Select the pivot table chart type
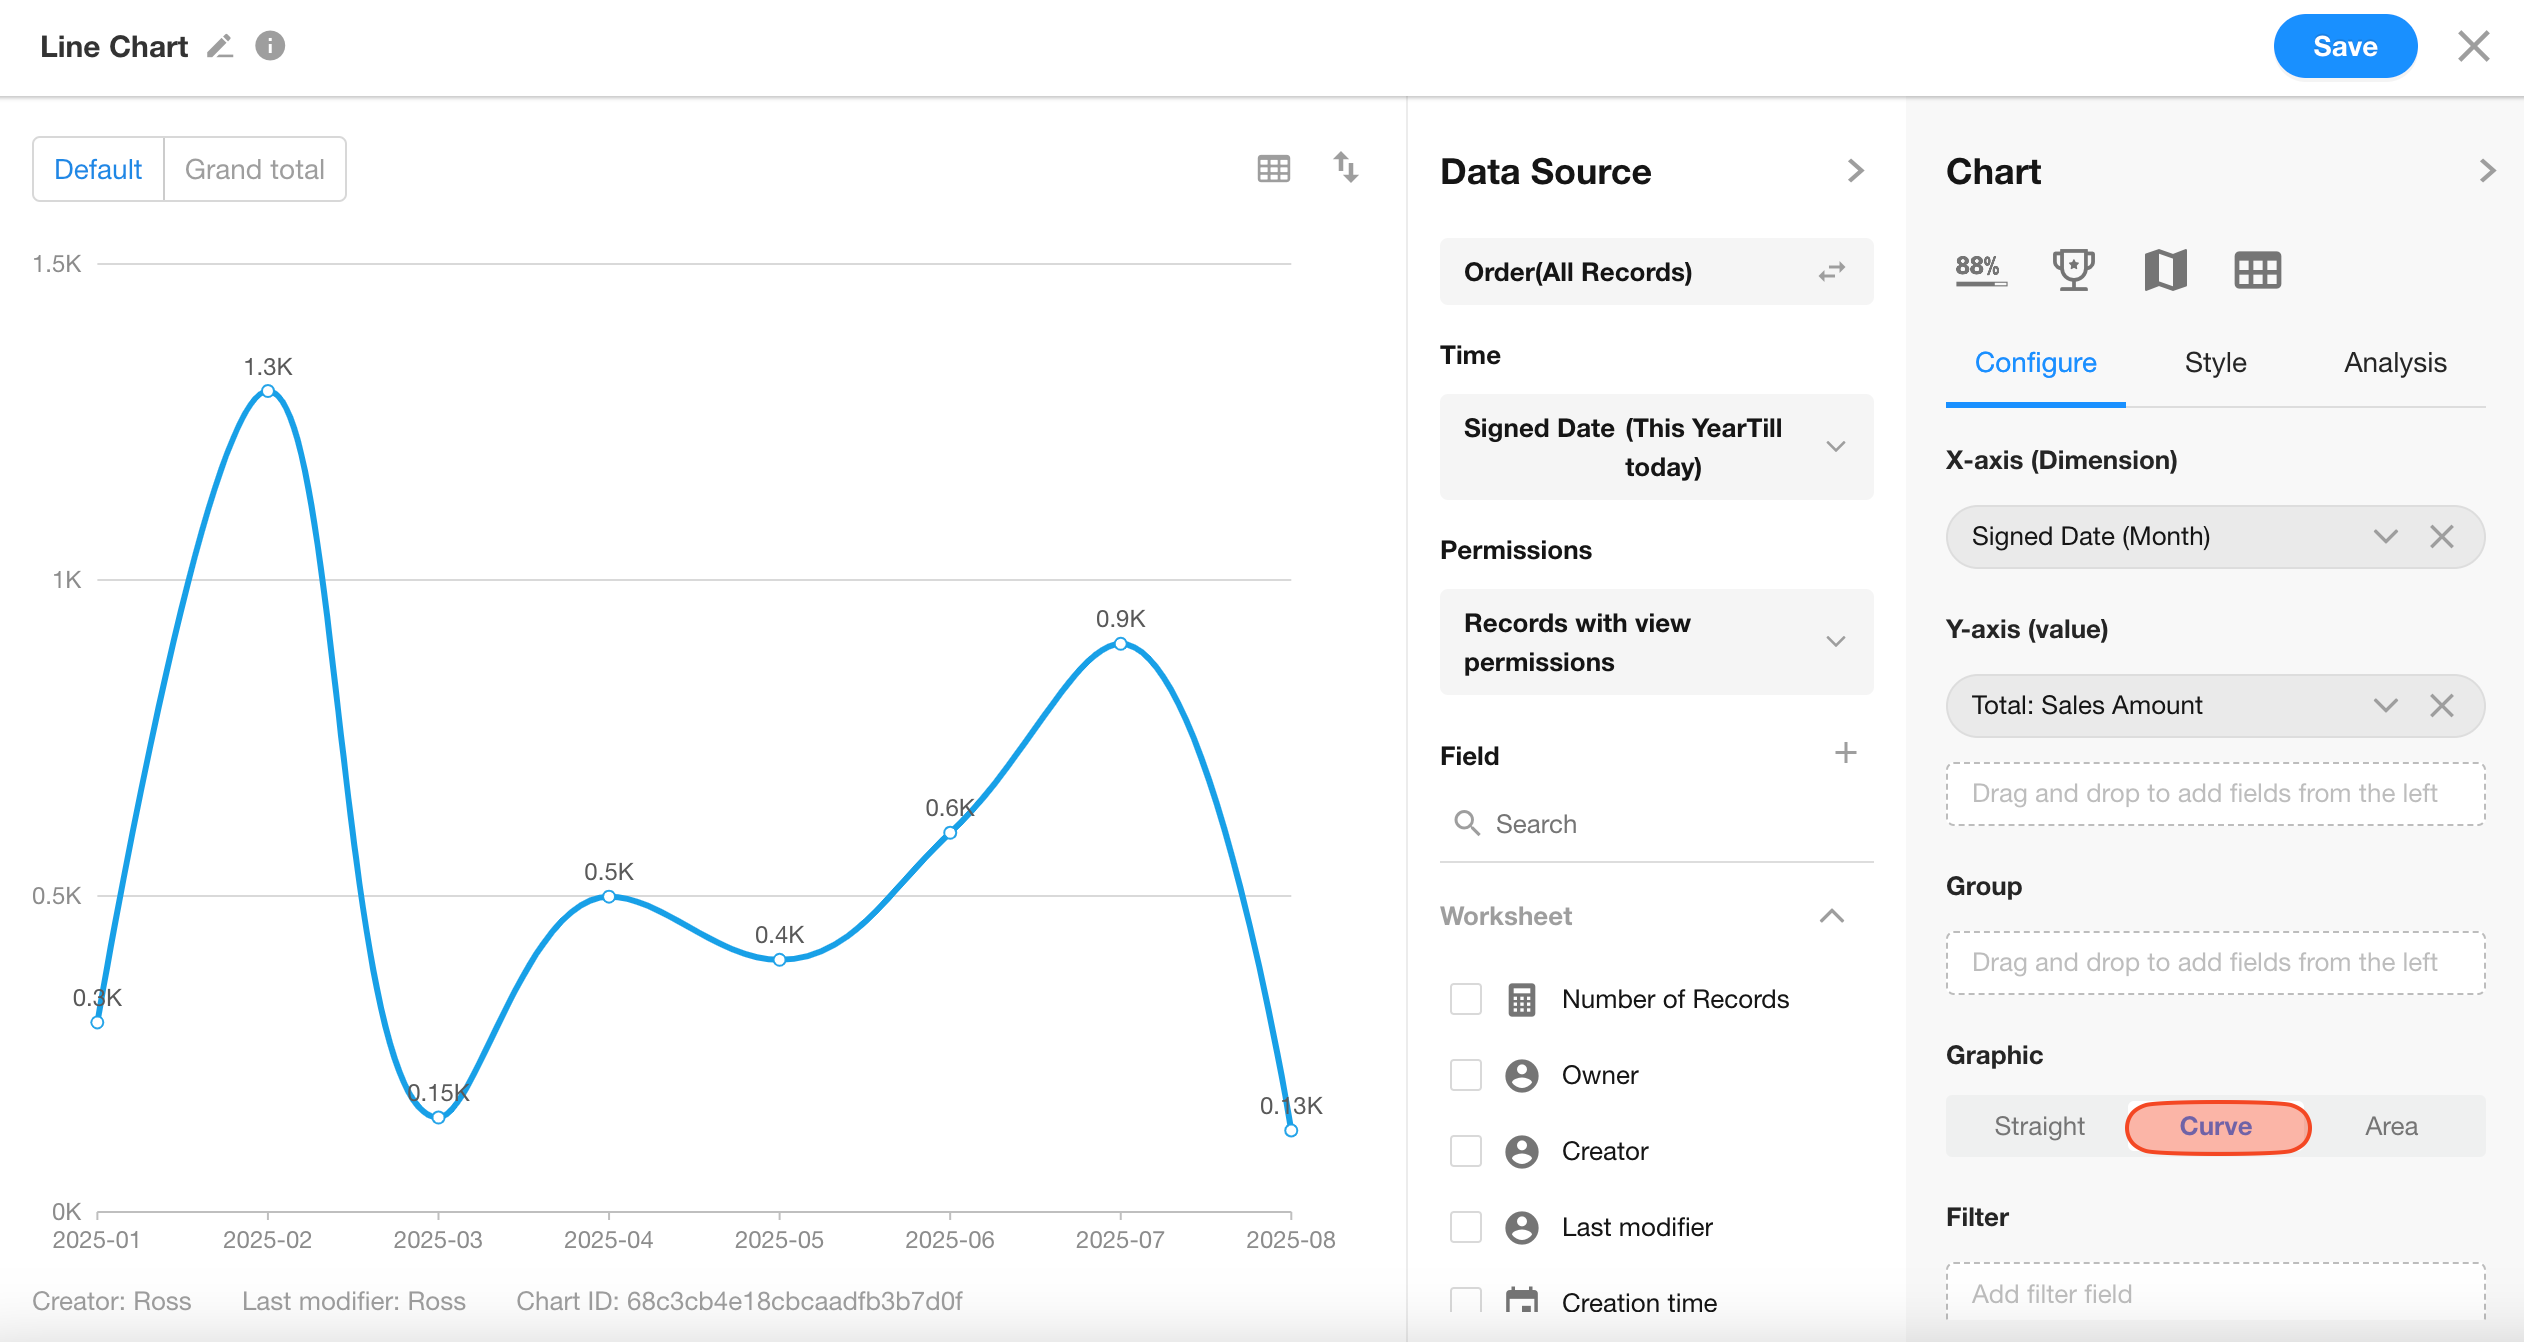The height and width of the screenshot is (1342, 2524). [x=2257, y=270]
